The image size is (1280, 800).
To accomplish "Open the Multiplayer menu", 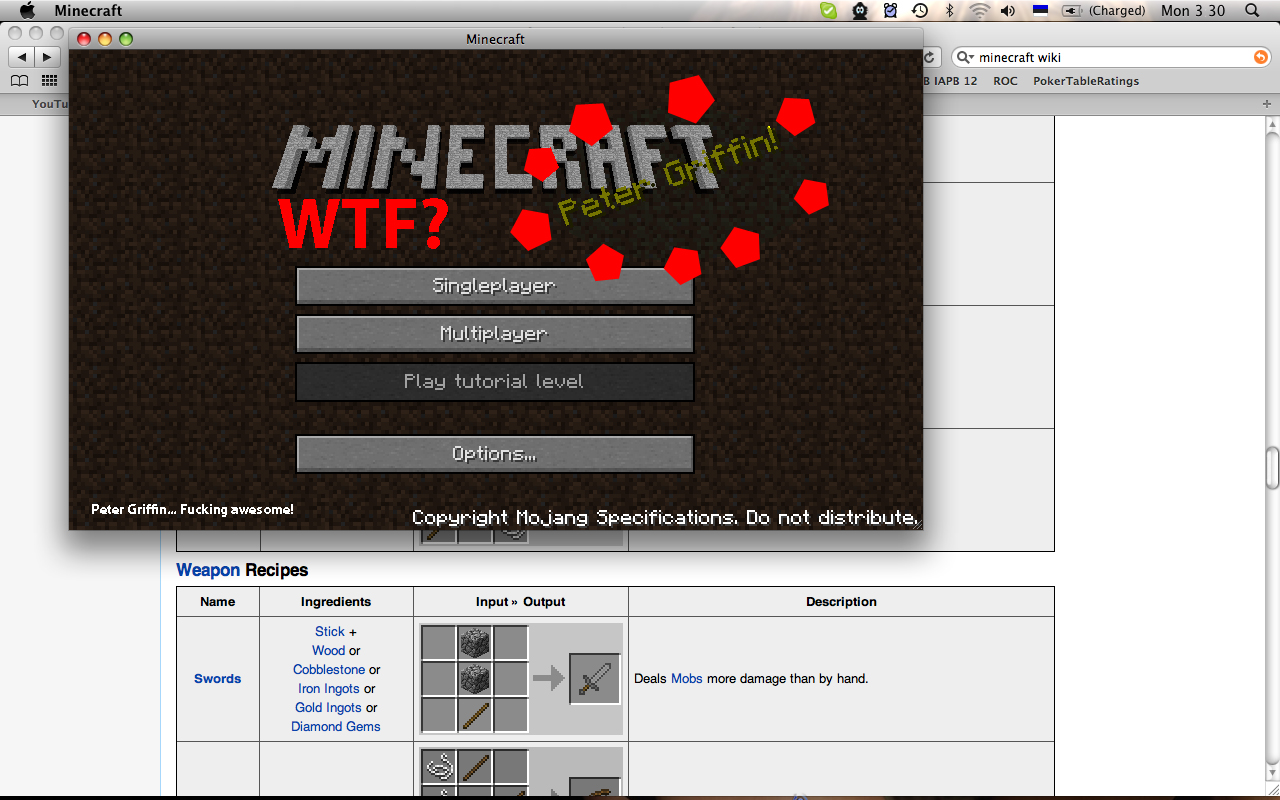I will [x=495, y=334].
